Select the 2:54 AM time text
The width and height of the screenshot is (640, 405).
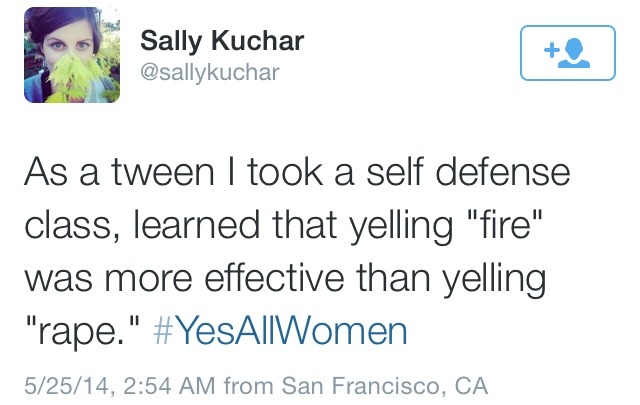tap(168, 386)
